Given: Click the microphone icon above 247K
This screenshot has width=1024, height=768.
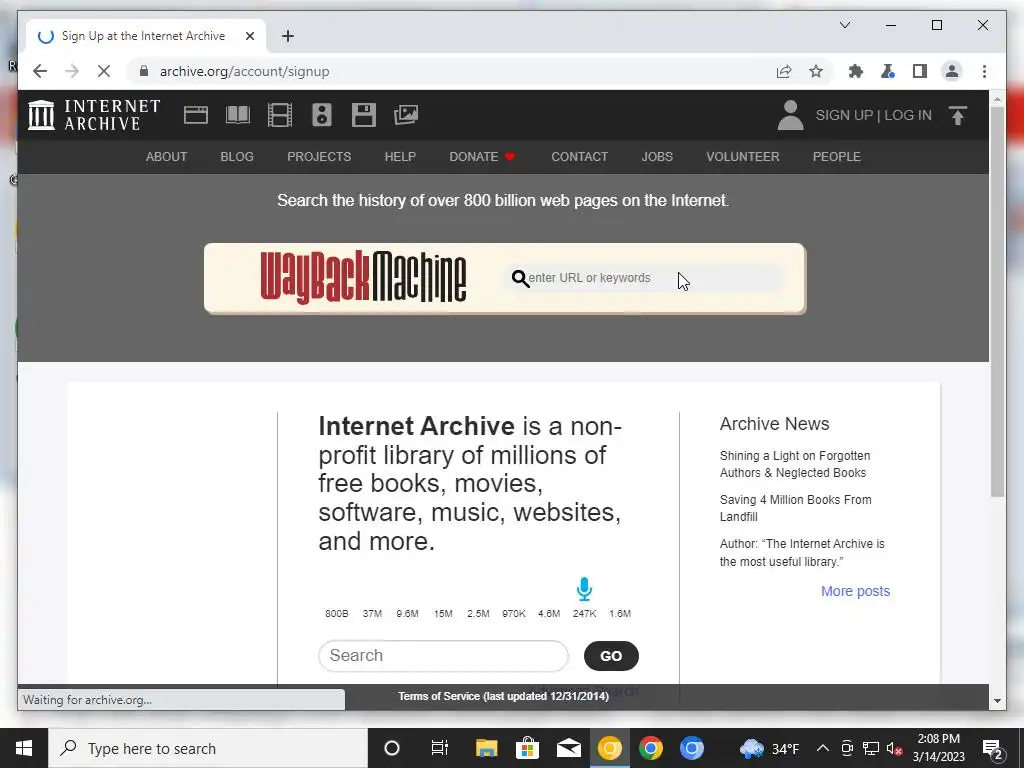Looking at the screenshot, I should 584,589.
